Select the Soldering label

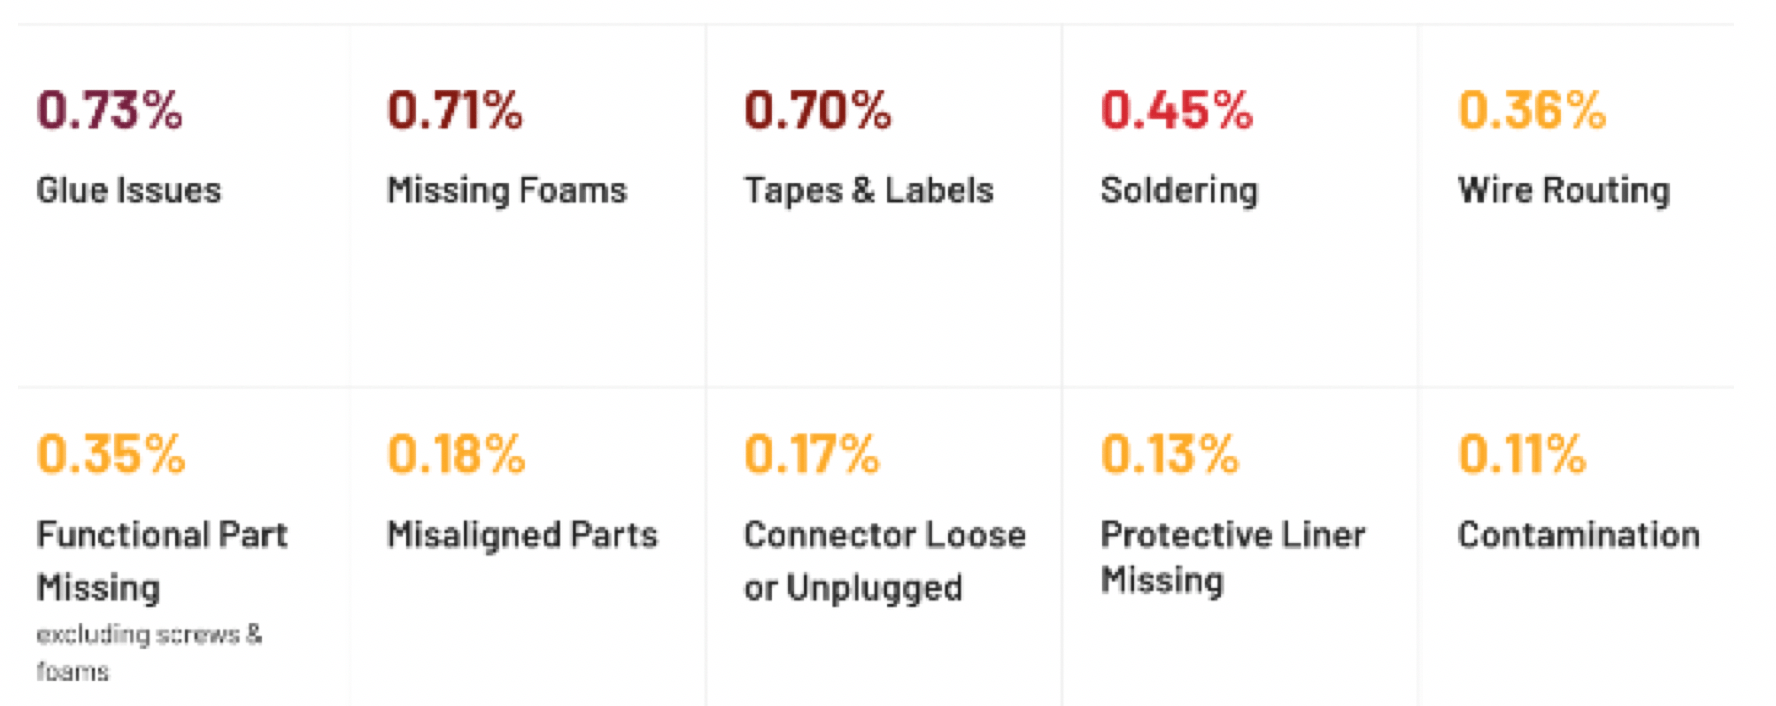[1179, 190]
